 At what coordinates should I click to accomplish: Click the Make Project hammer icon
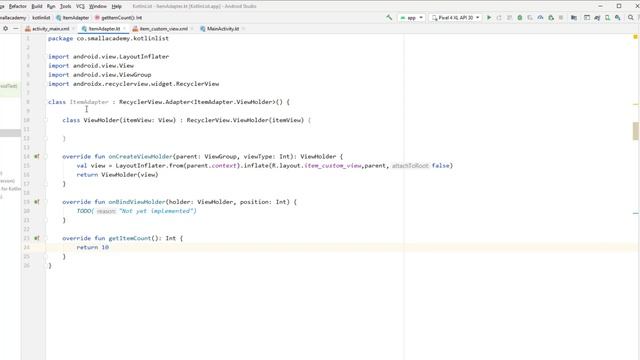(x=389, y=18)
